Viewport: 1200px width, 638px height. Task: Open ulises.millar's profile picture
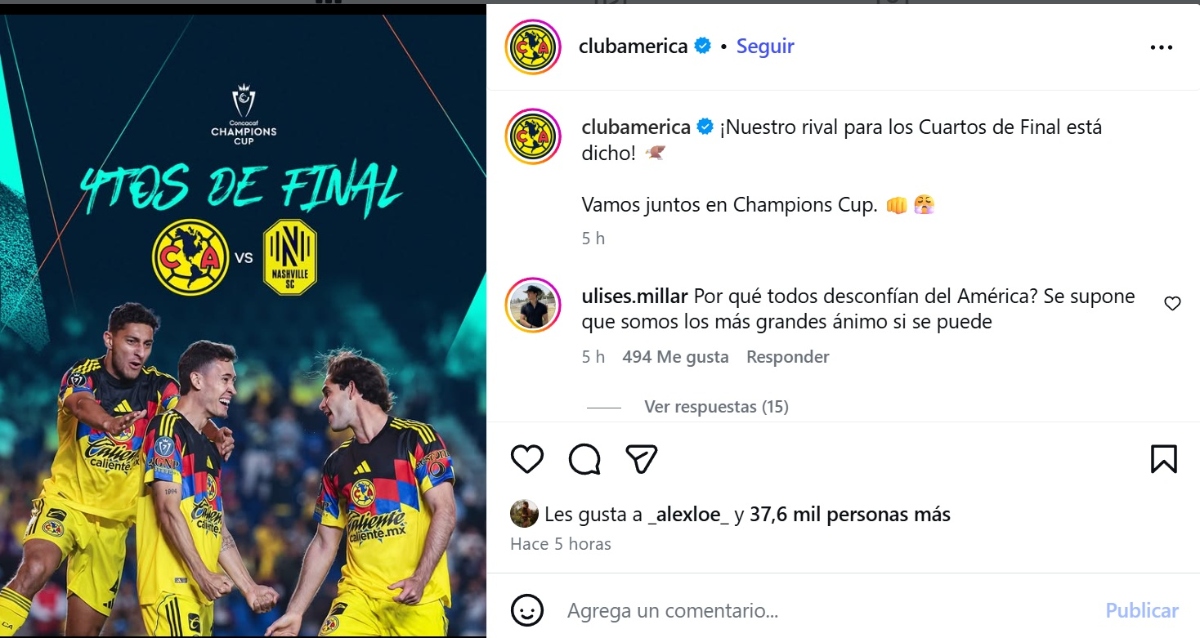pos(533,306)
